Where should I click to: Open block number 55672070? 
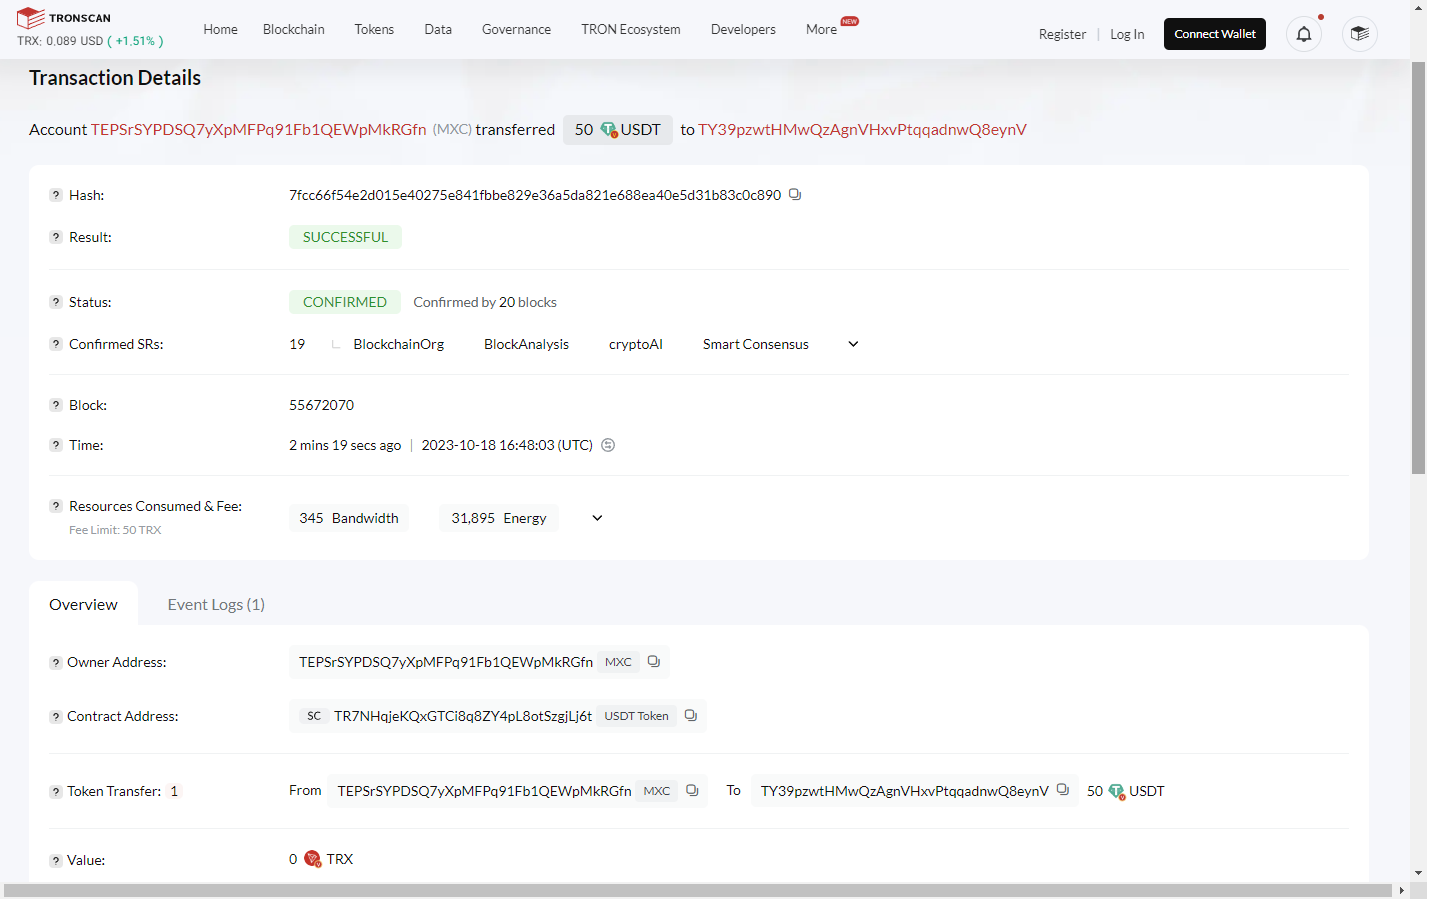click(x=321, y=405)
